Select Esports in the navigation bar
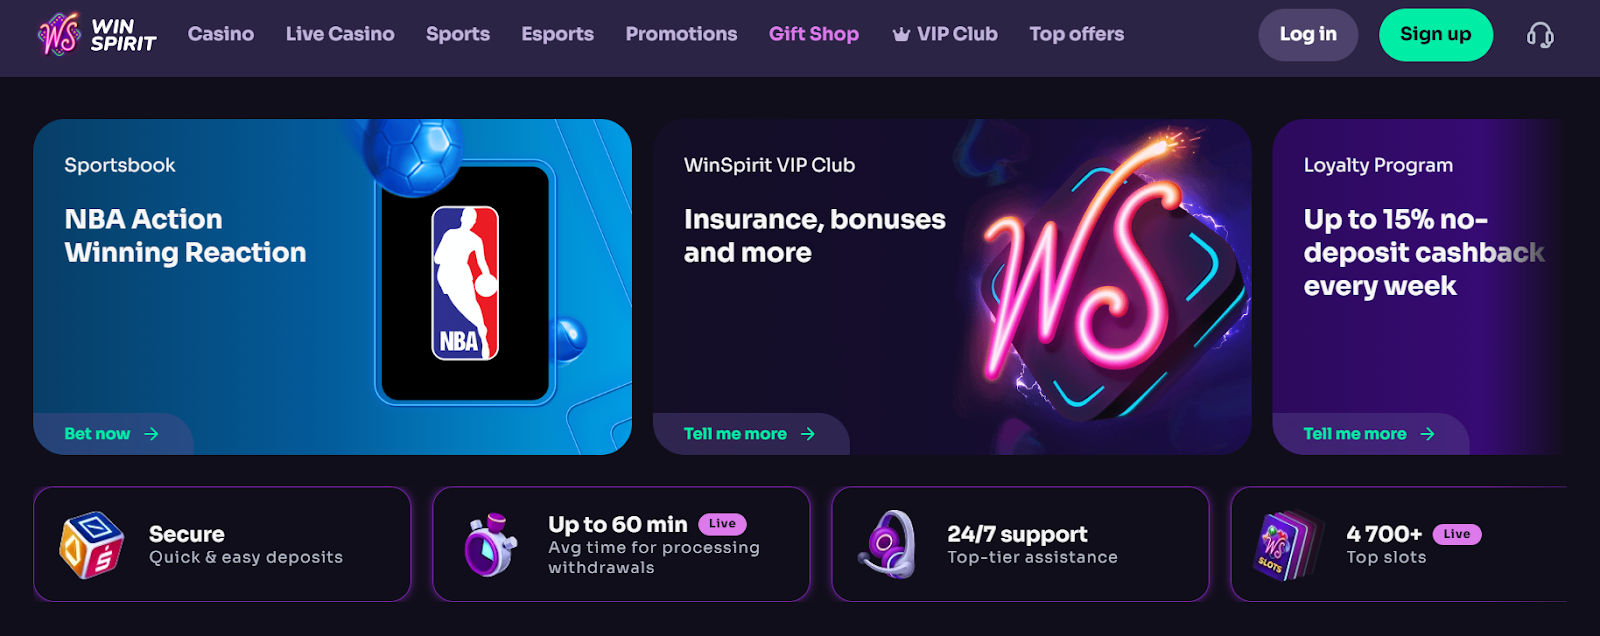The height and width of the screenshot is (636, 1600). click(x=558, y=34)
